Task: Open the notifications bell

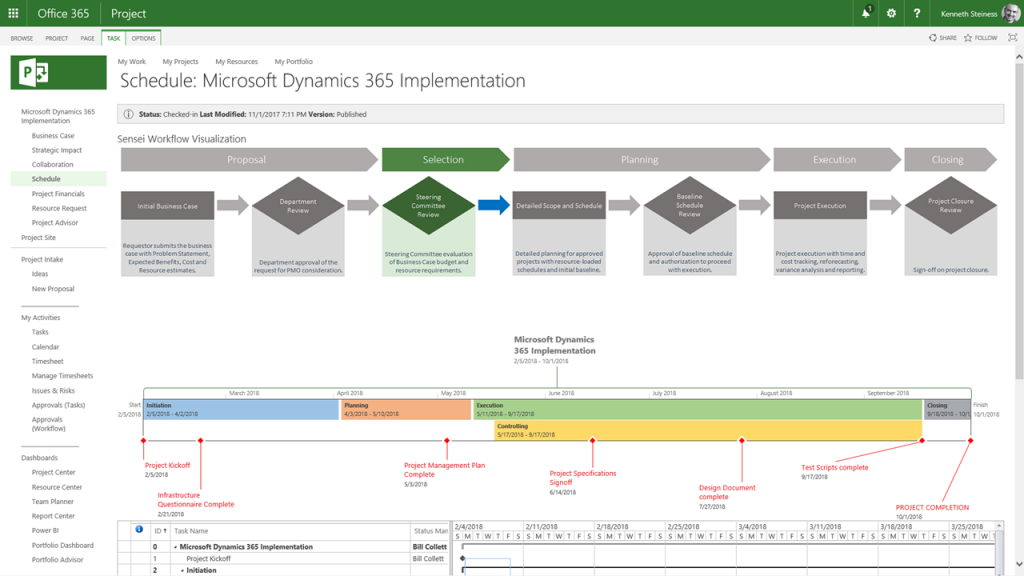Action: [866, 13]
